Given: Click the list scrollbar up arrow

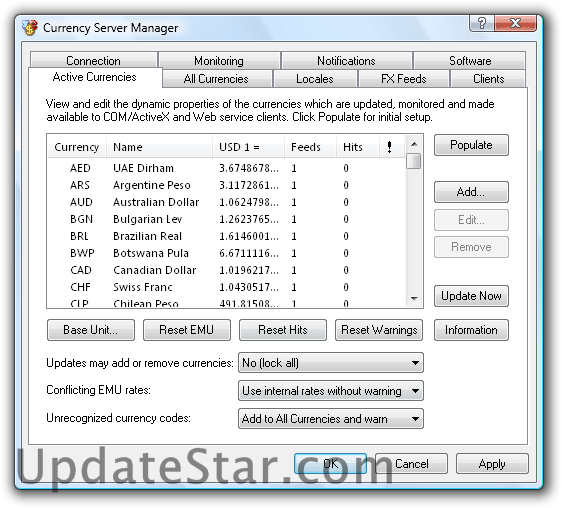Looking at the screenshot, I should click(414, 144).
